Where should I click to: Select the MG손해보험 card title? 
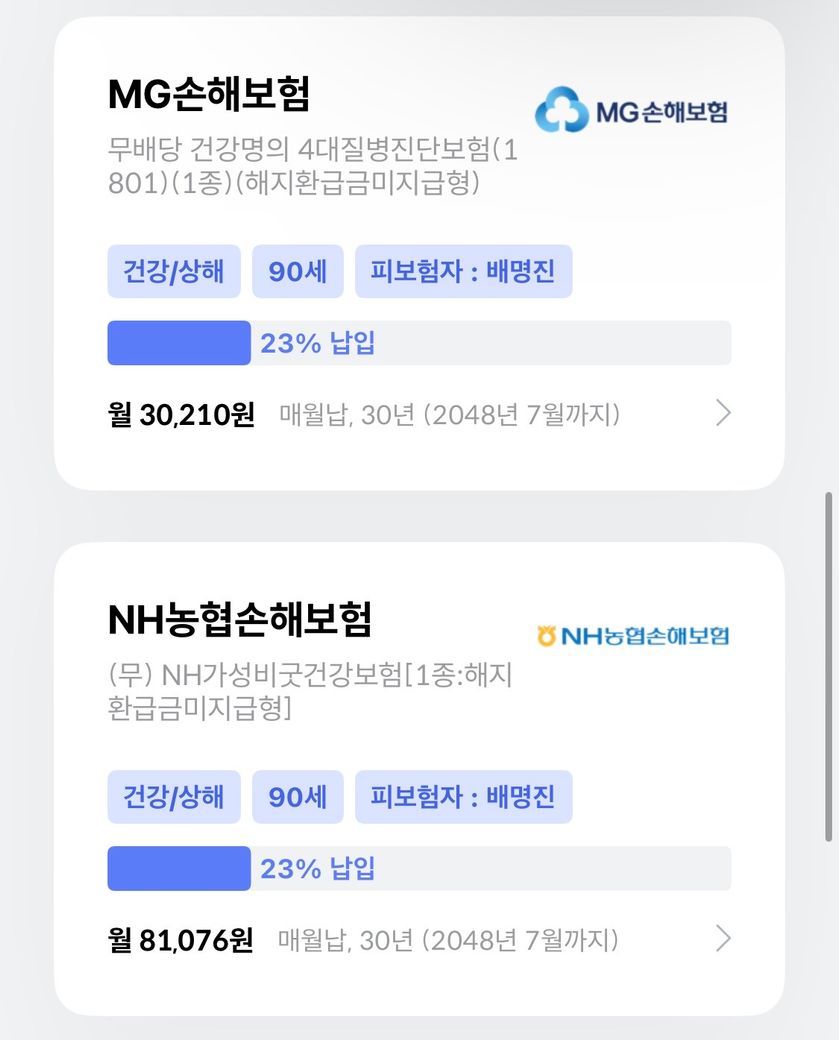pos(209,94)
